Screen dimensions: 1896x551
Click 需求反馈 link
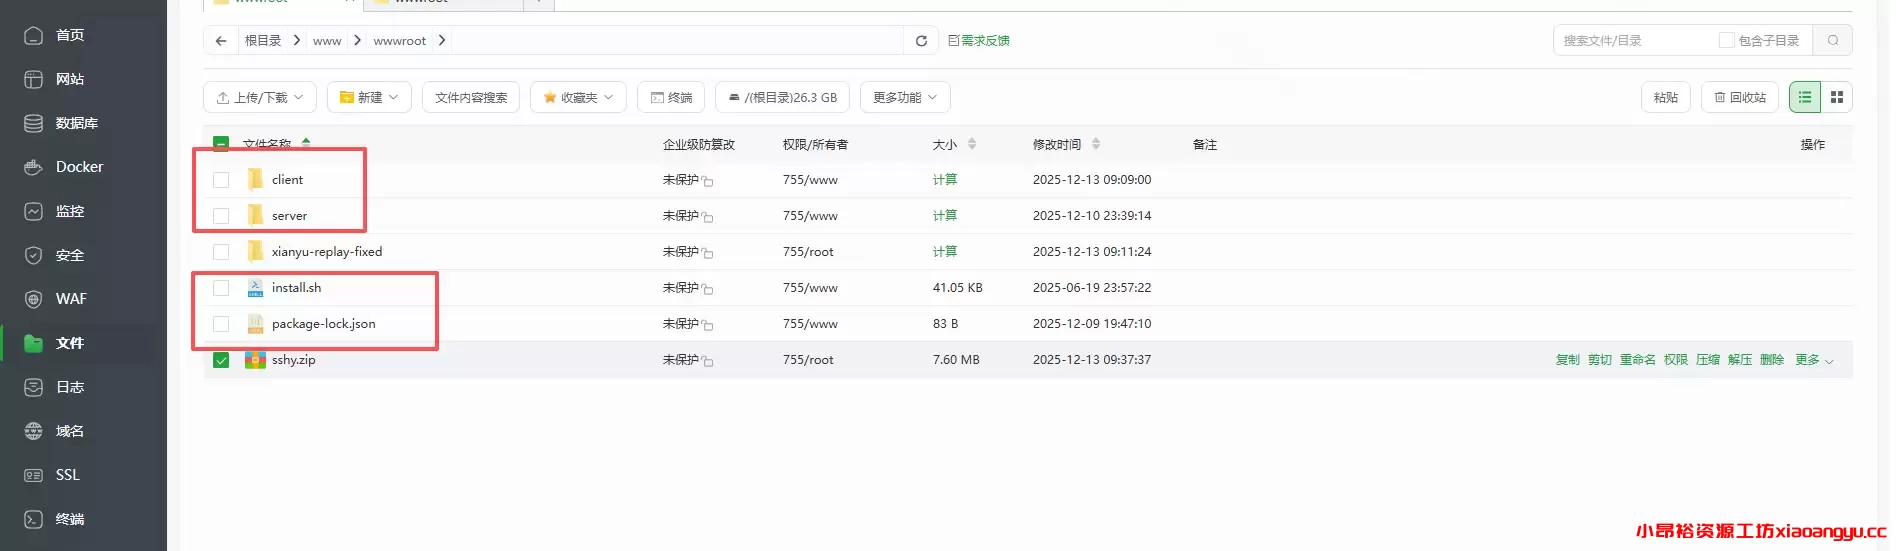[x=979, y=41]
